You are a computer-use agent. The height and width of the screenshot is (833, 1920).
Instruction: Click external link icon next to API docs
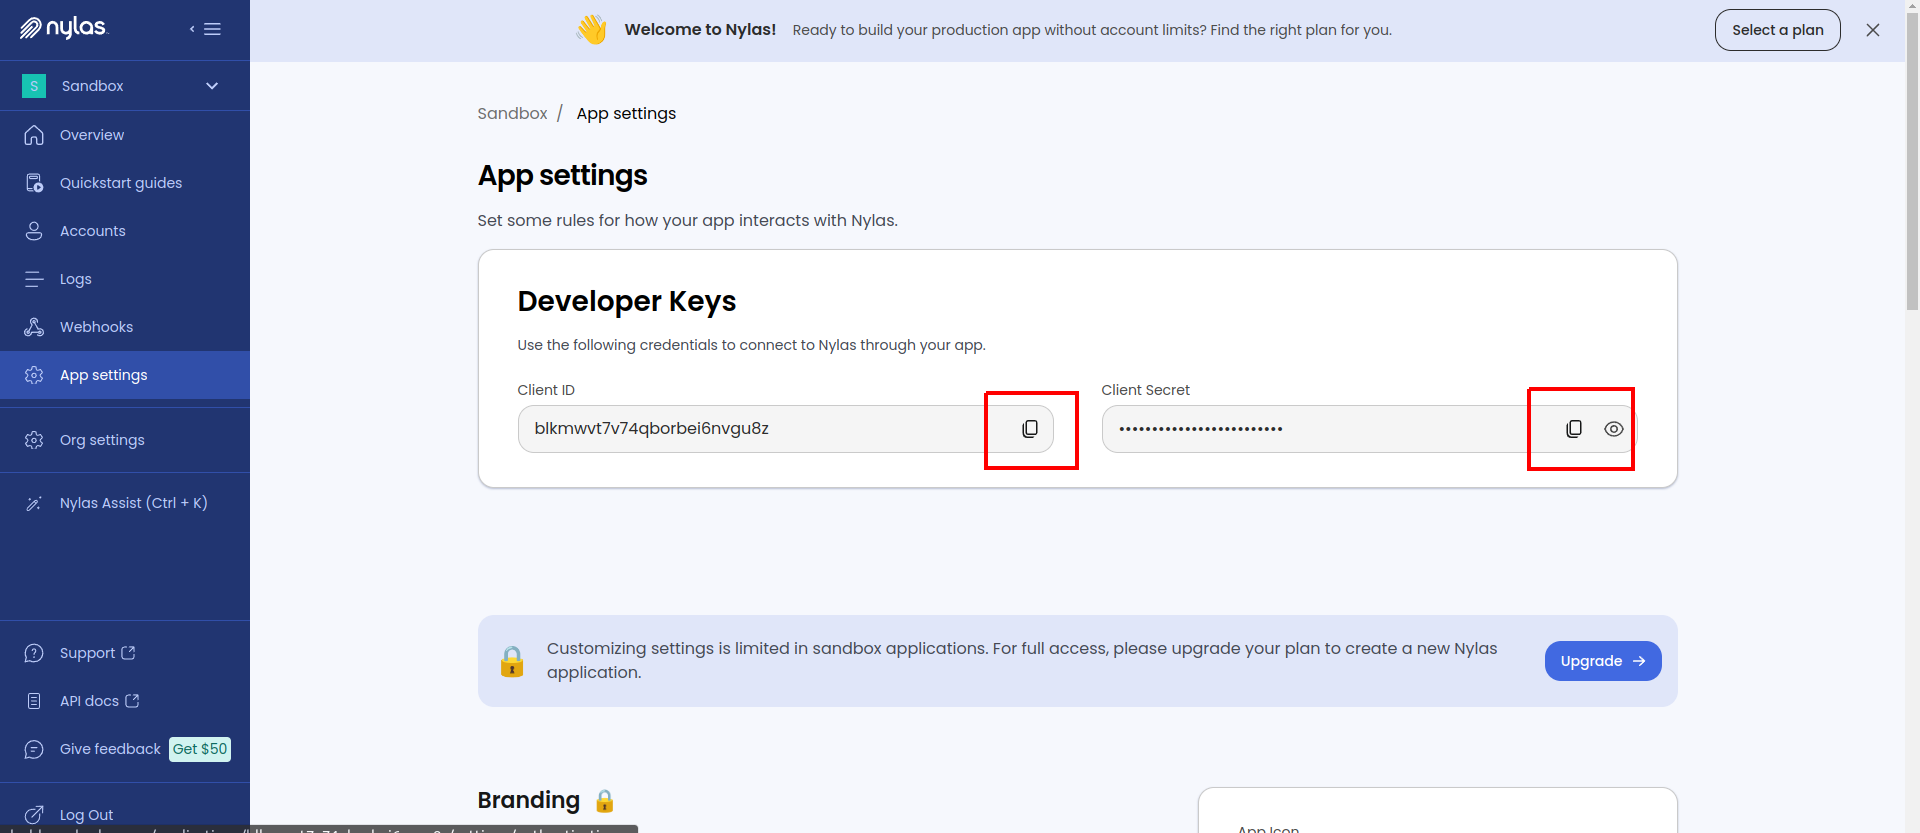(x=132, y=701)
